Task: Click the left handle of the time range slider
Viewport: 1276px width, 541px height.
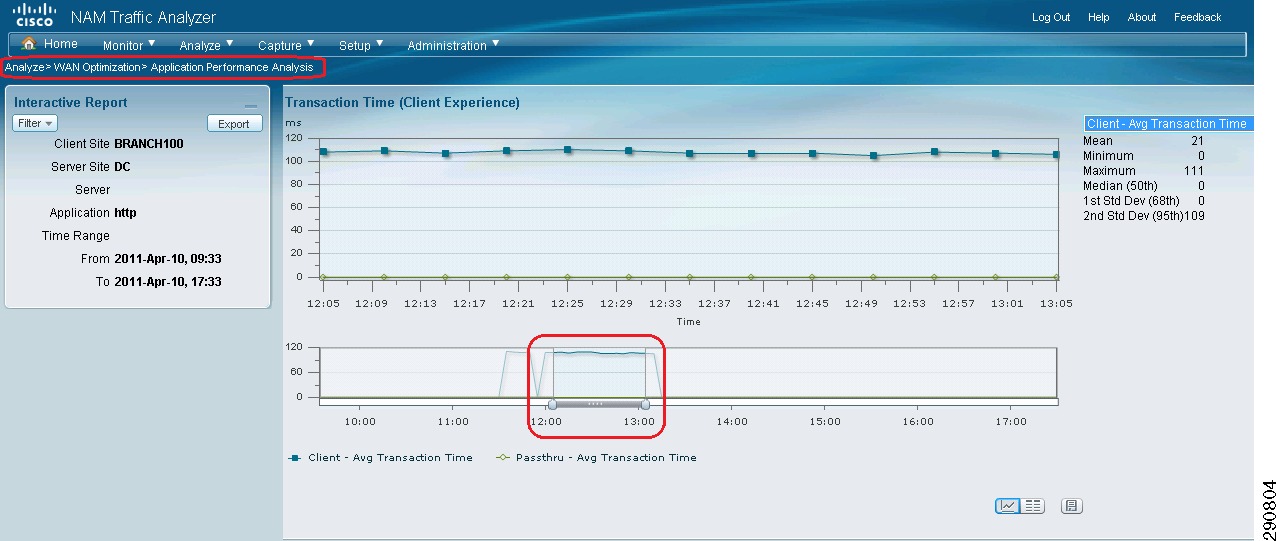Action: click(x=552, y=405)
